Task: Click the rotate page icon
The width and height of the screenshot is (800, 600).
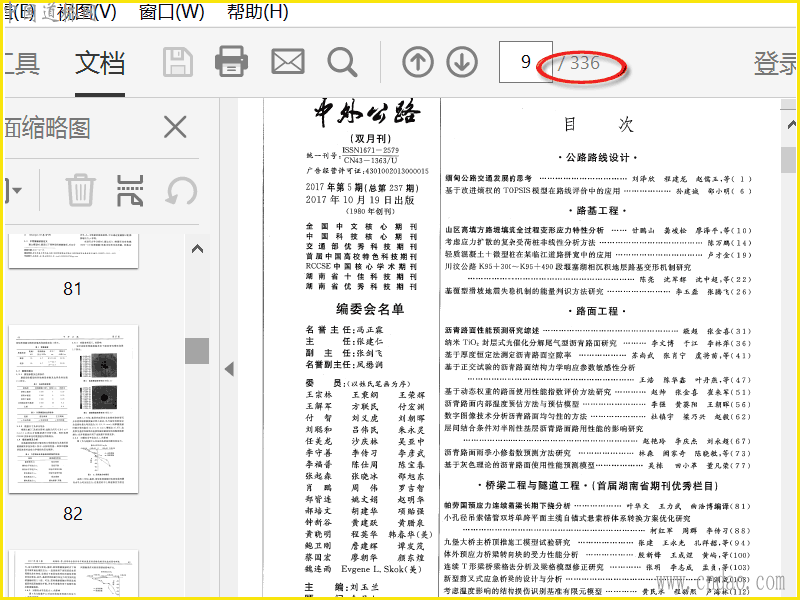Action: 181,191
